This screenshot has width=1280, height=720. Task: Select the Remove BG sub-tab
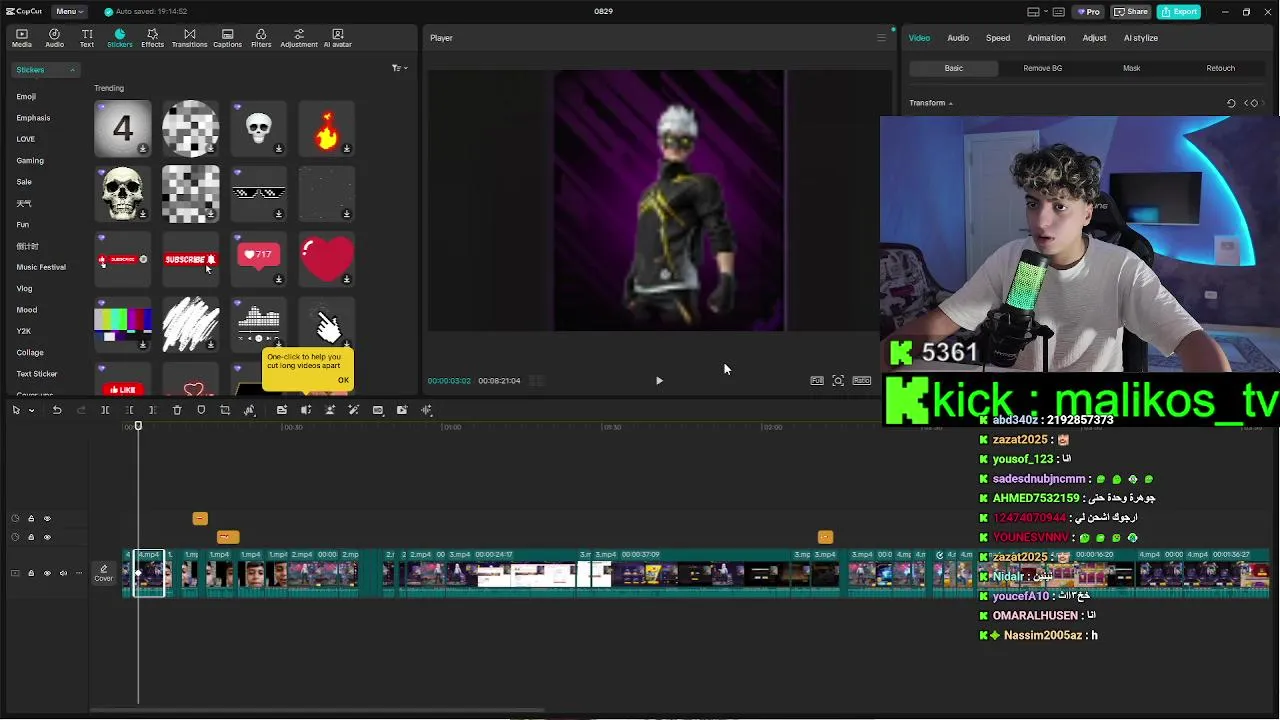(1043, 68)
